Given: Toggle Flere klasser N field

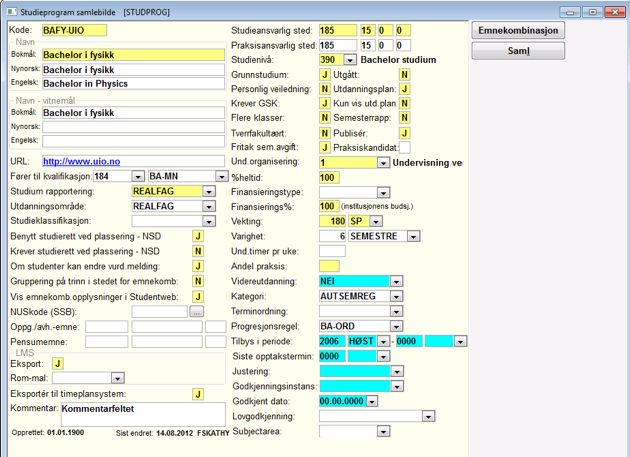Looking at the screenshot, I should (325, 118).
